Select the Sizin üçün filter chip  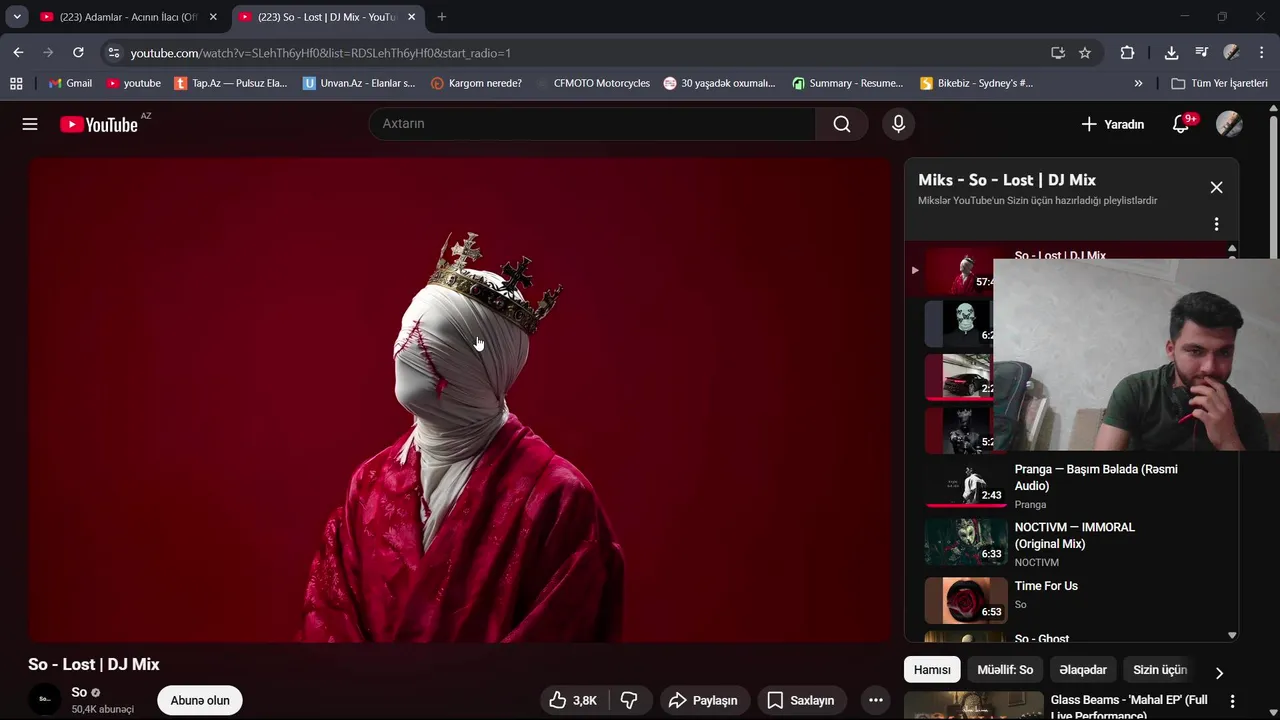pos(1160,670)
